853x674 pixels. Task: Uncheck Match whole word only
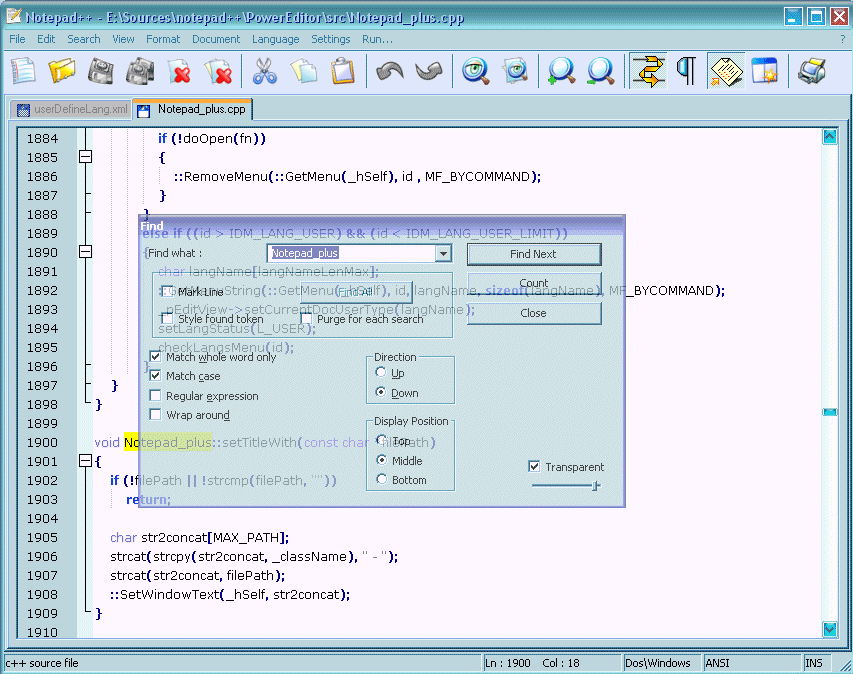pyautogui.click(x=156, y=356)
